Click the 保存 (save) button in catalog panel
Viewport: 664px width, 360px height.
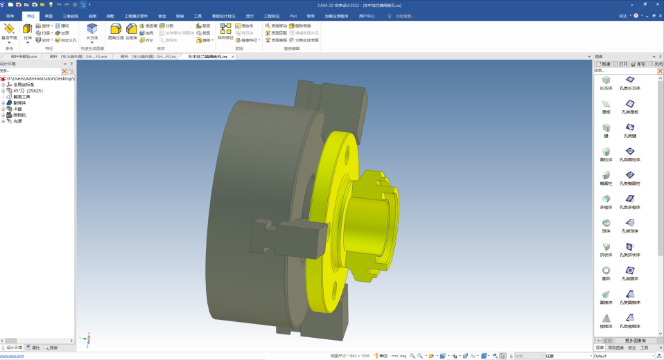[x=638, y=64]
